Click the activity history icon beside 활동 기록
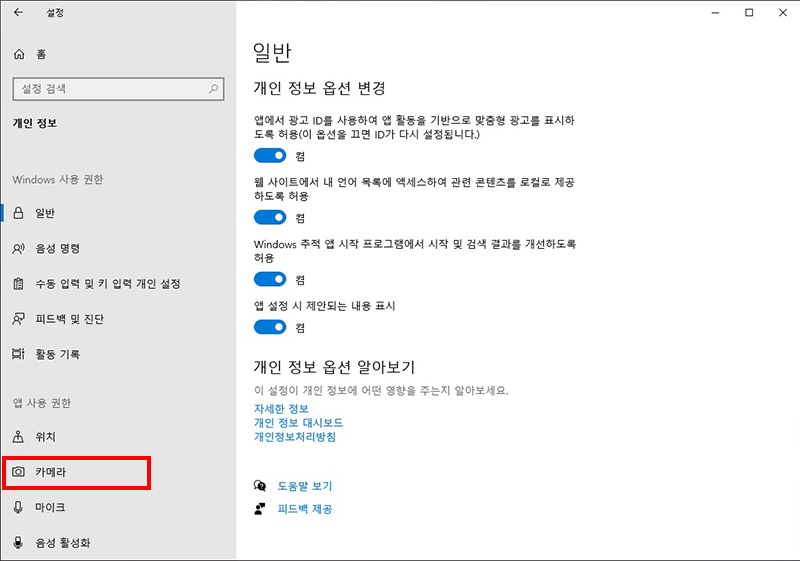The height and width of the screenshot is (561, 800). click(x=18, y=354)
